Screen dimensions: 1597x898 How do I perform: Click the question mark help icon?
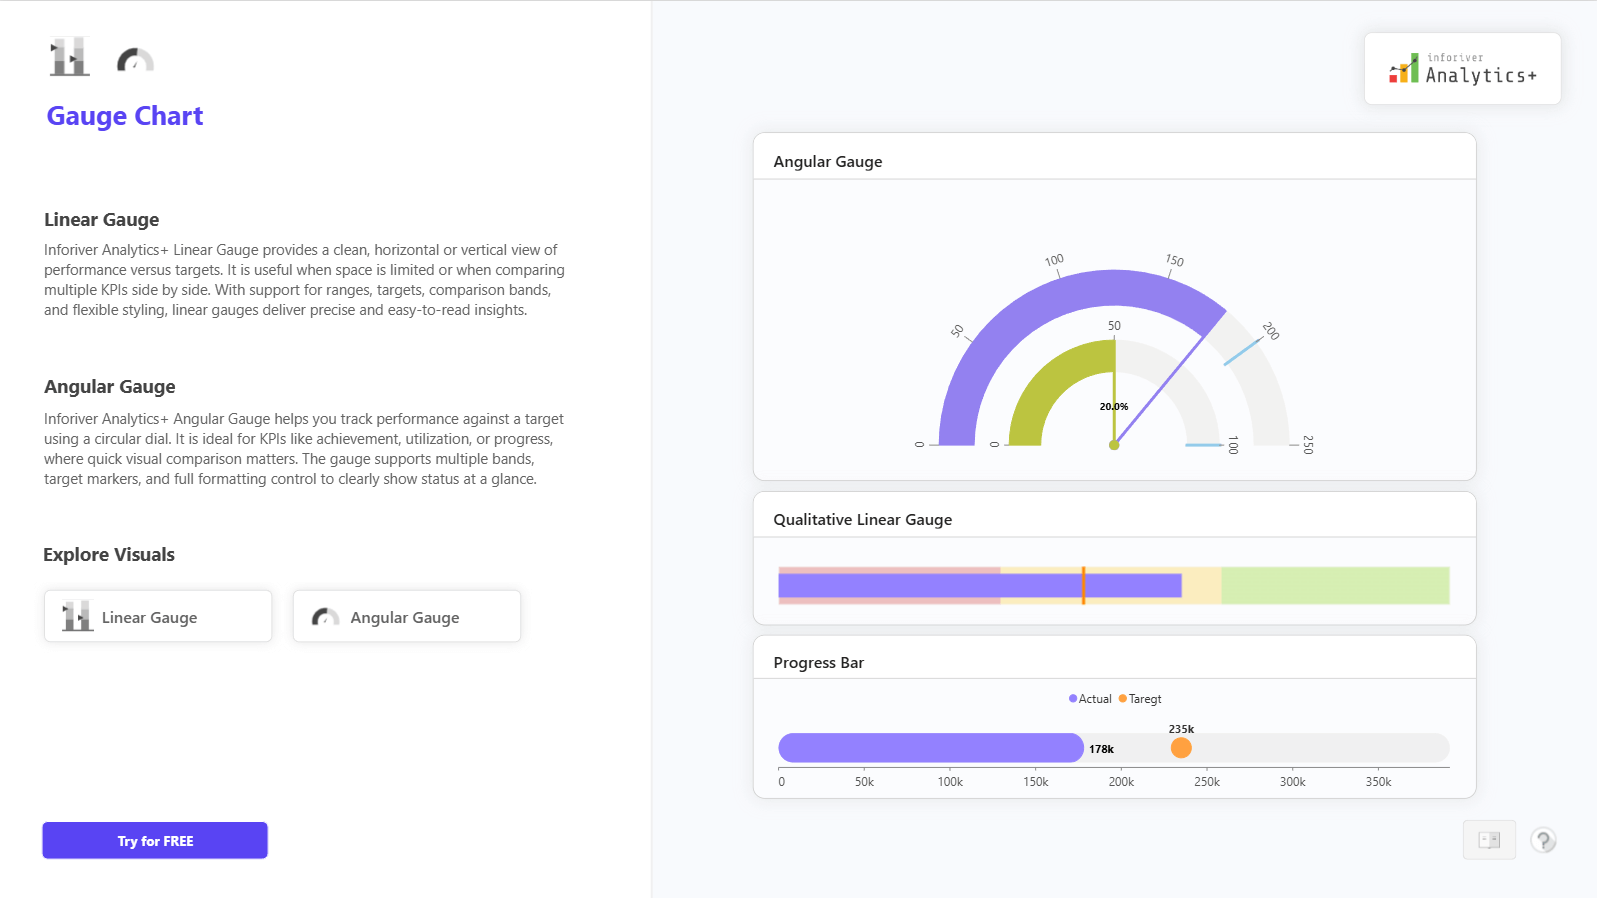[1543, 840]
